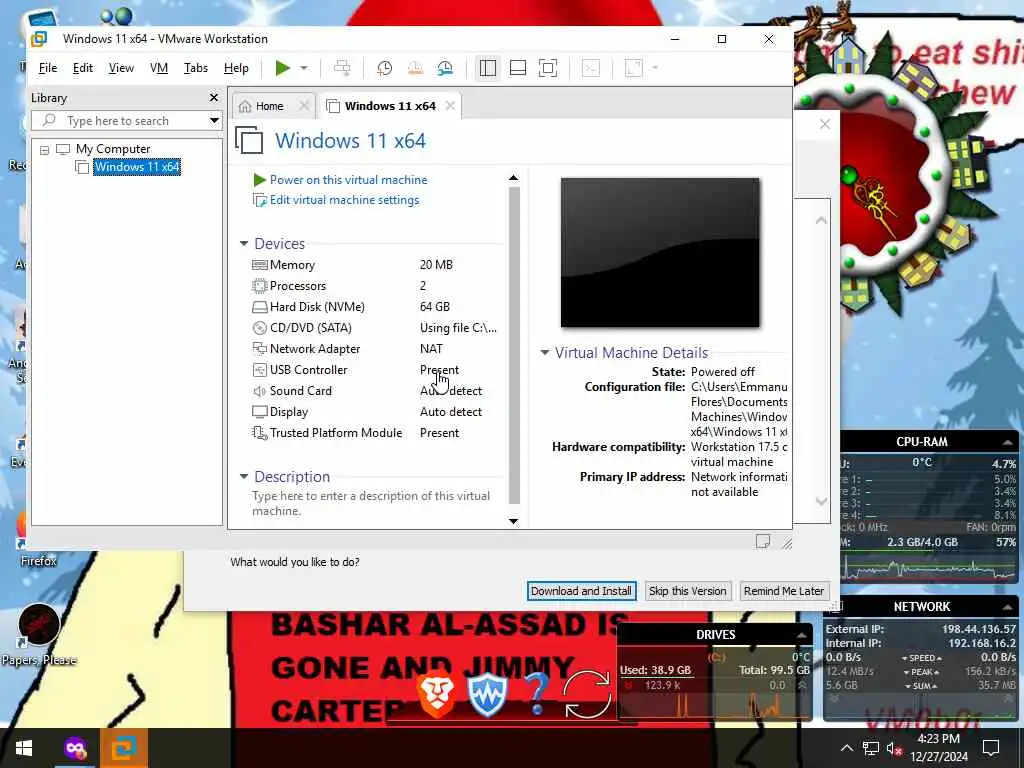This screenshot has height=768, width=1024.
Task: Show hidden system tray icons
Action: point(846,748)
